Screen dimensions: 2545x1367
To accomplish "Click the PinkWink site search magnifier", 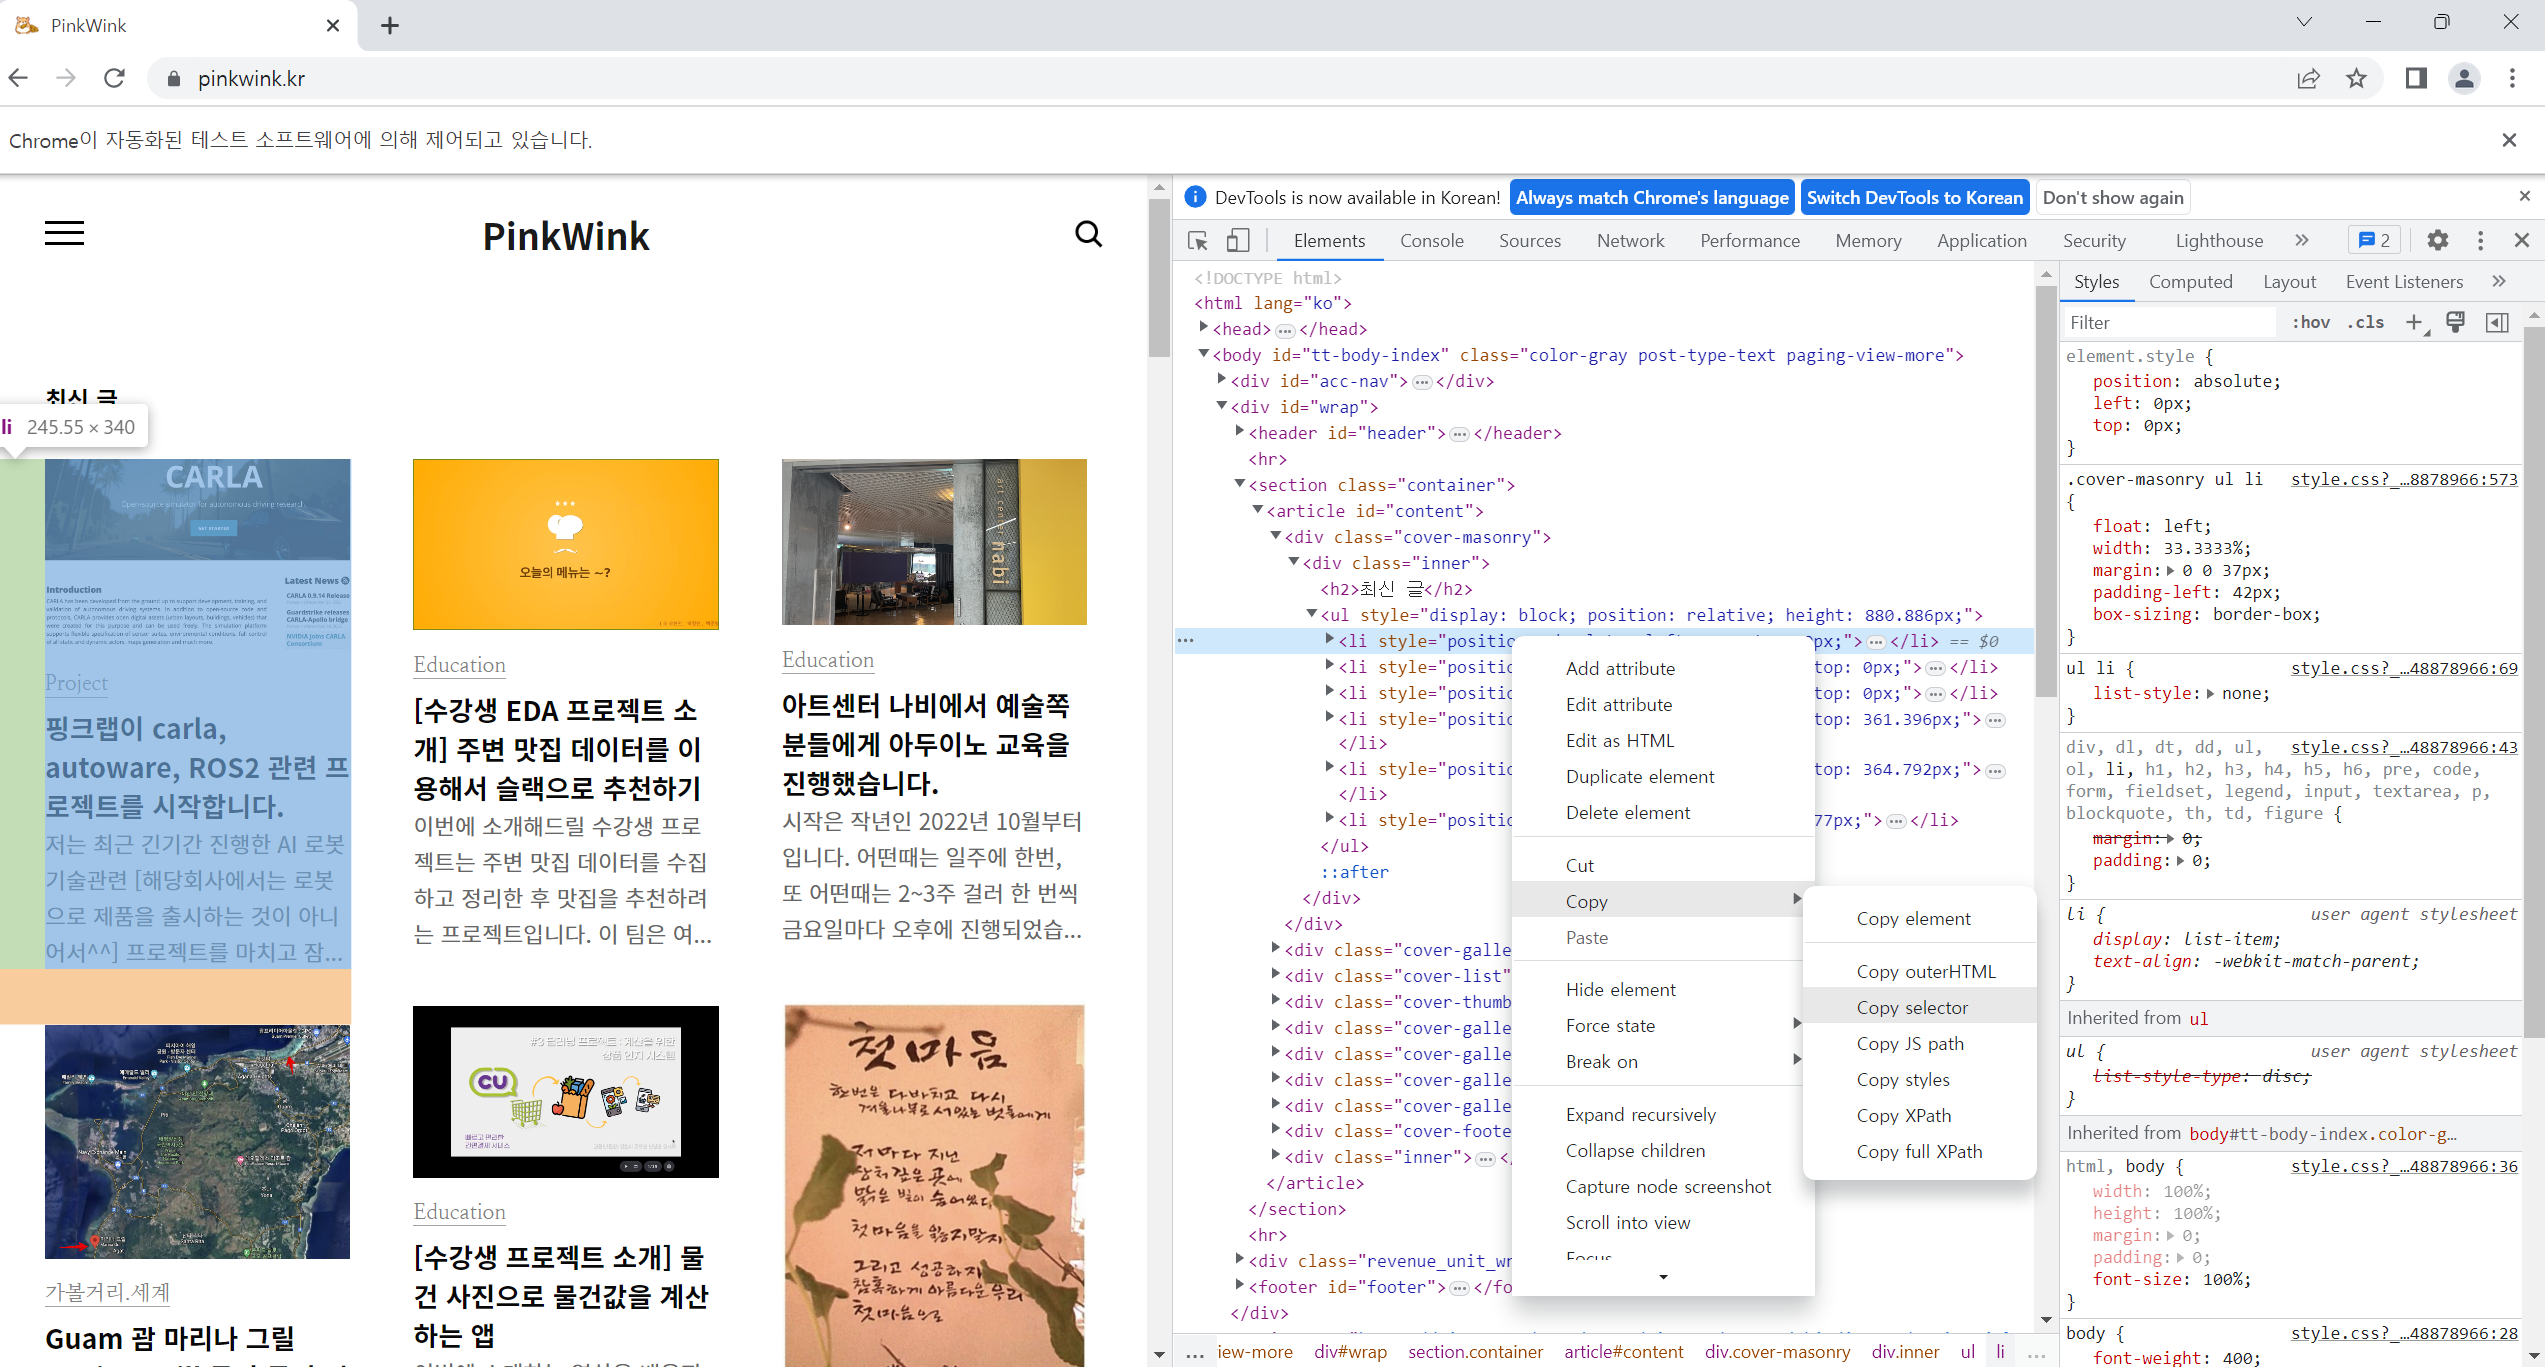I will (1088, 234).
